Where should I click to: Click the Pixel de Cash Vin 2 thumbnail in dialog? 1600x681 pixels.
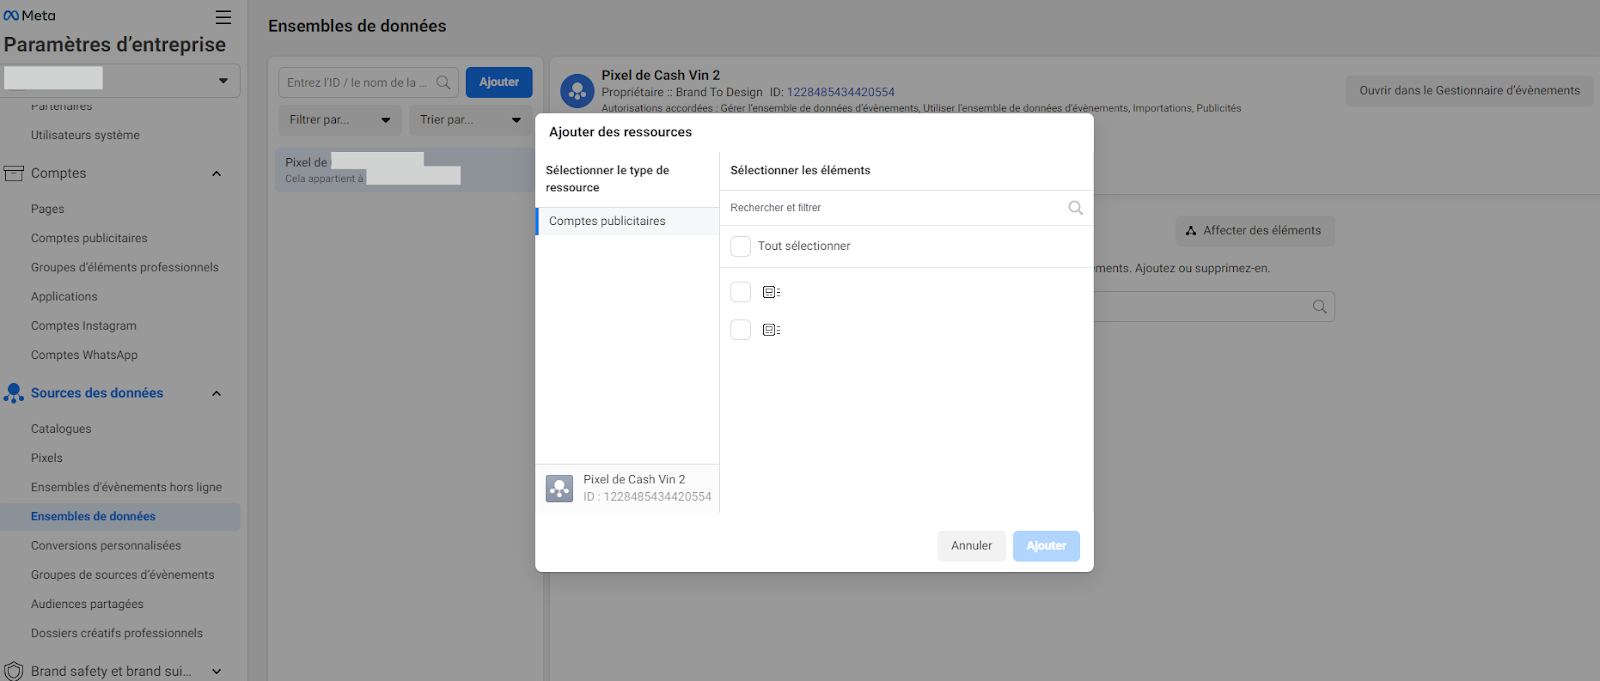point(559,488)
